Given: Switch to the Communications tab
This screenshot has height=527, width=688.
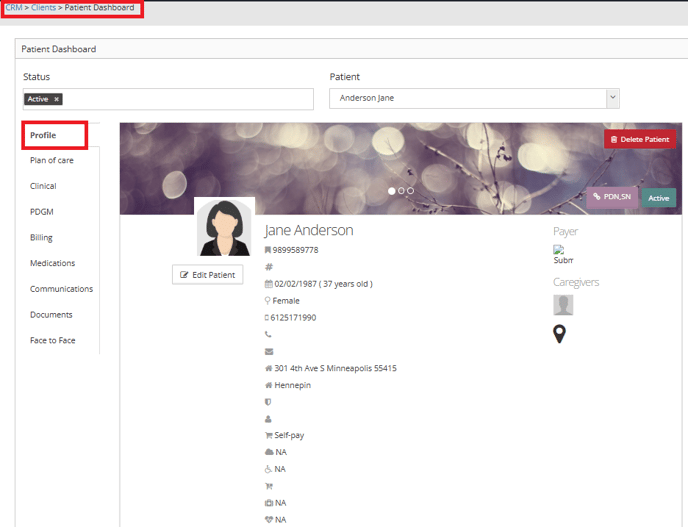Looking at the screenshot, I should [61, 289].
